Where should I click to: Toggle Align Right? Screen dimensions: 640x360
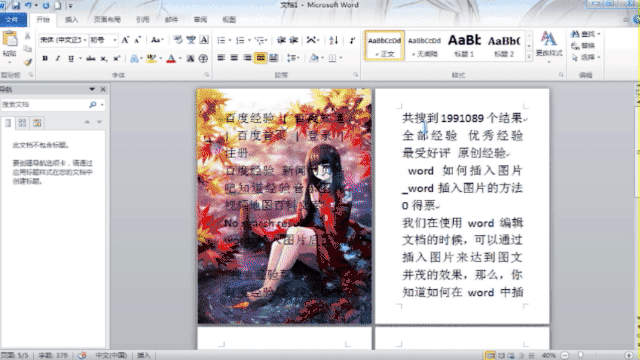pyautogui.click(x=247, y=58)
